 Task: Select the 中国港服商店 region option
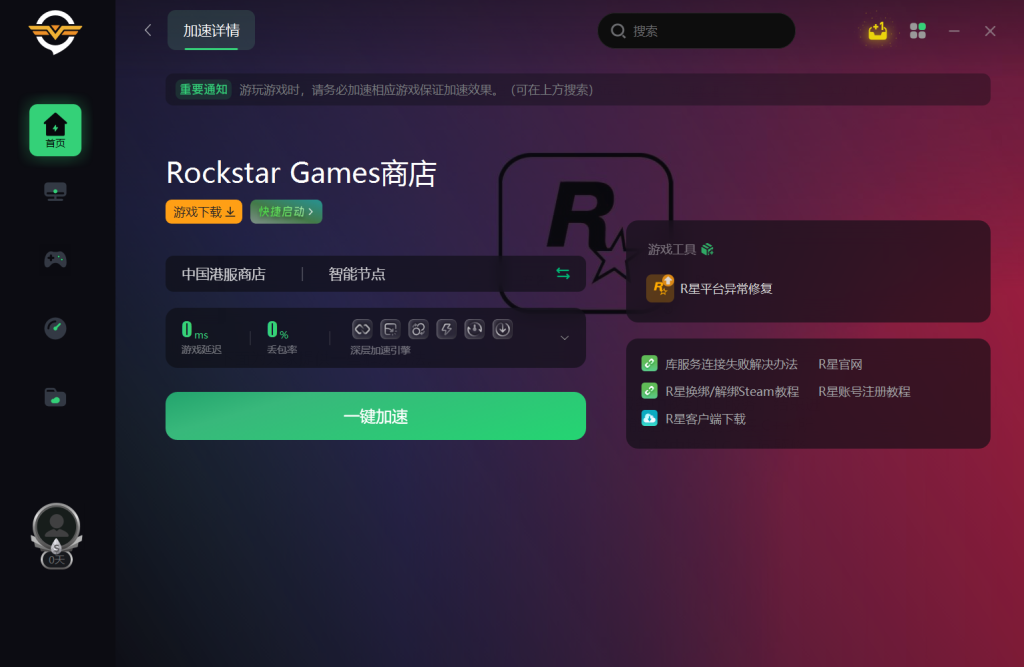[223, 274]
